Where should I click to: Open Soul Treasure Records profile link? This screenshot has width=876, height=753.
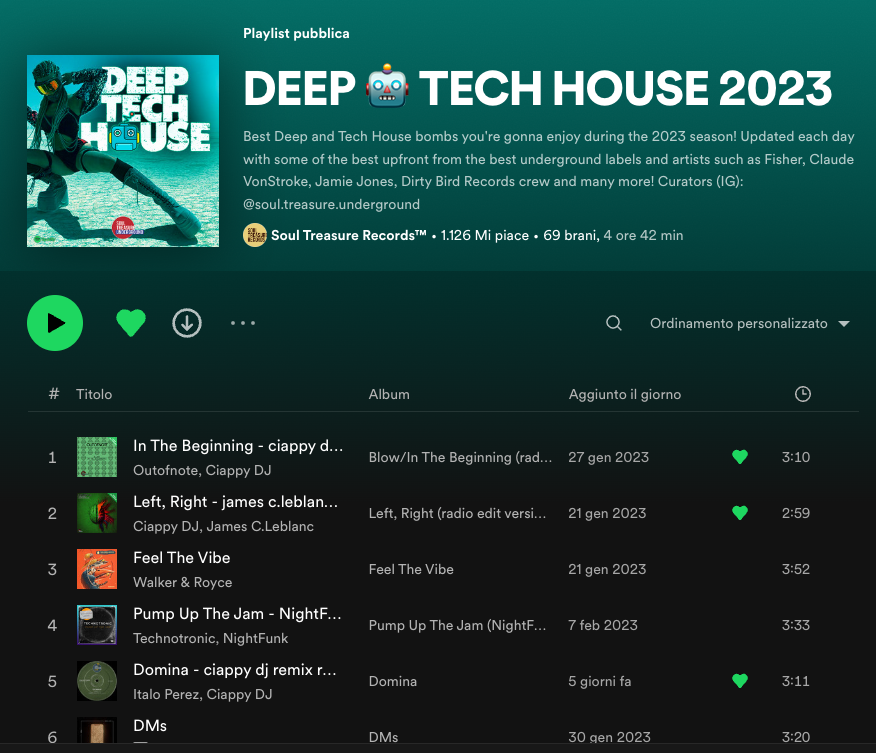(x=348, y=236)
